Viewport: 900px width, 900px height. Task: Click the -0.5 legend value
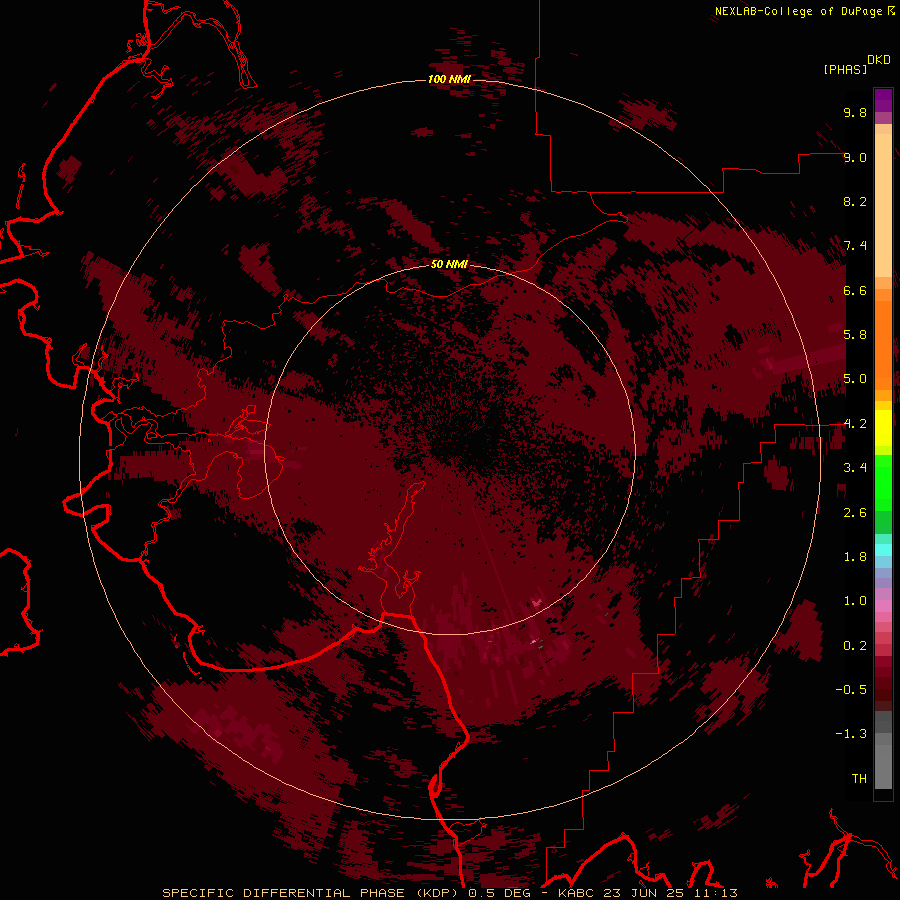click(851, 690)
